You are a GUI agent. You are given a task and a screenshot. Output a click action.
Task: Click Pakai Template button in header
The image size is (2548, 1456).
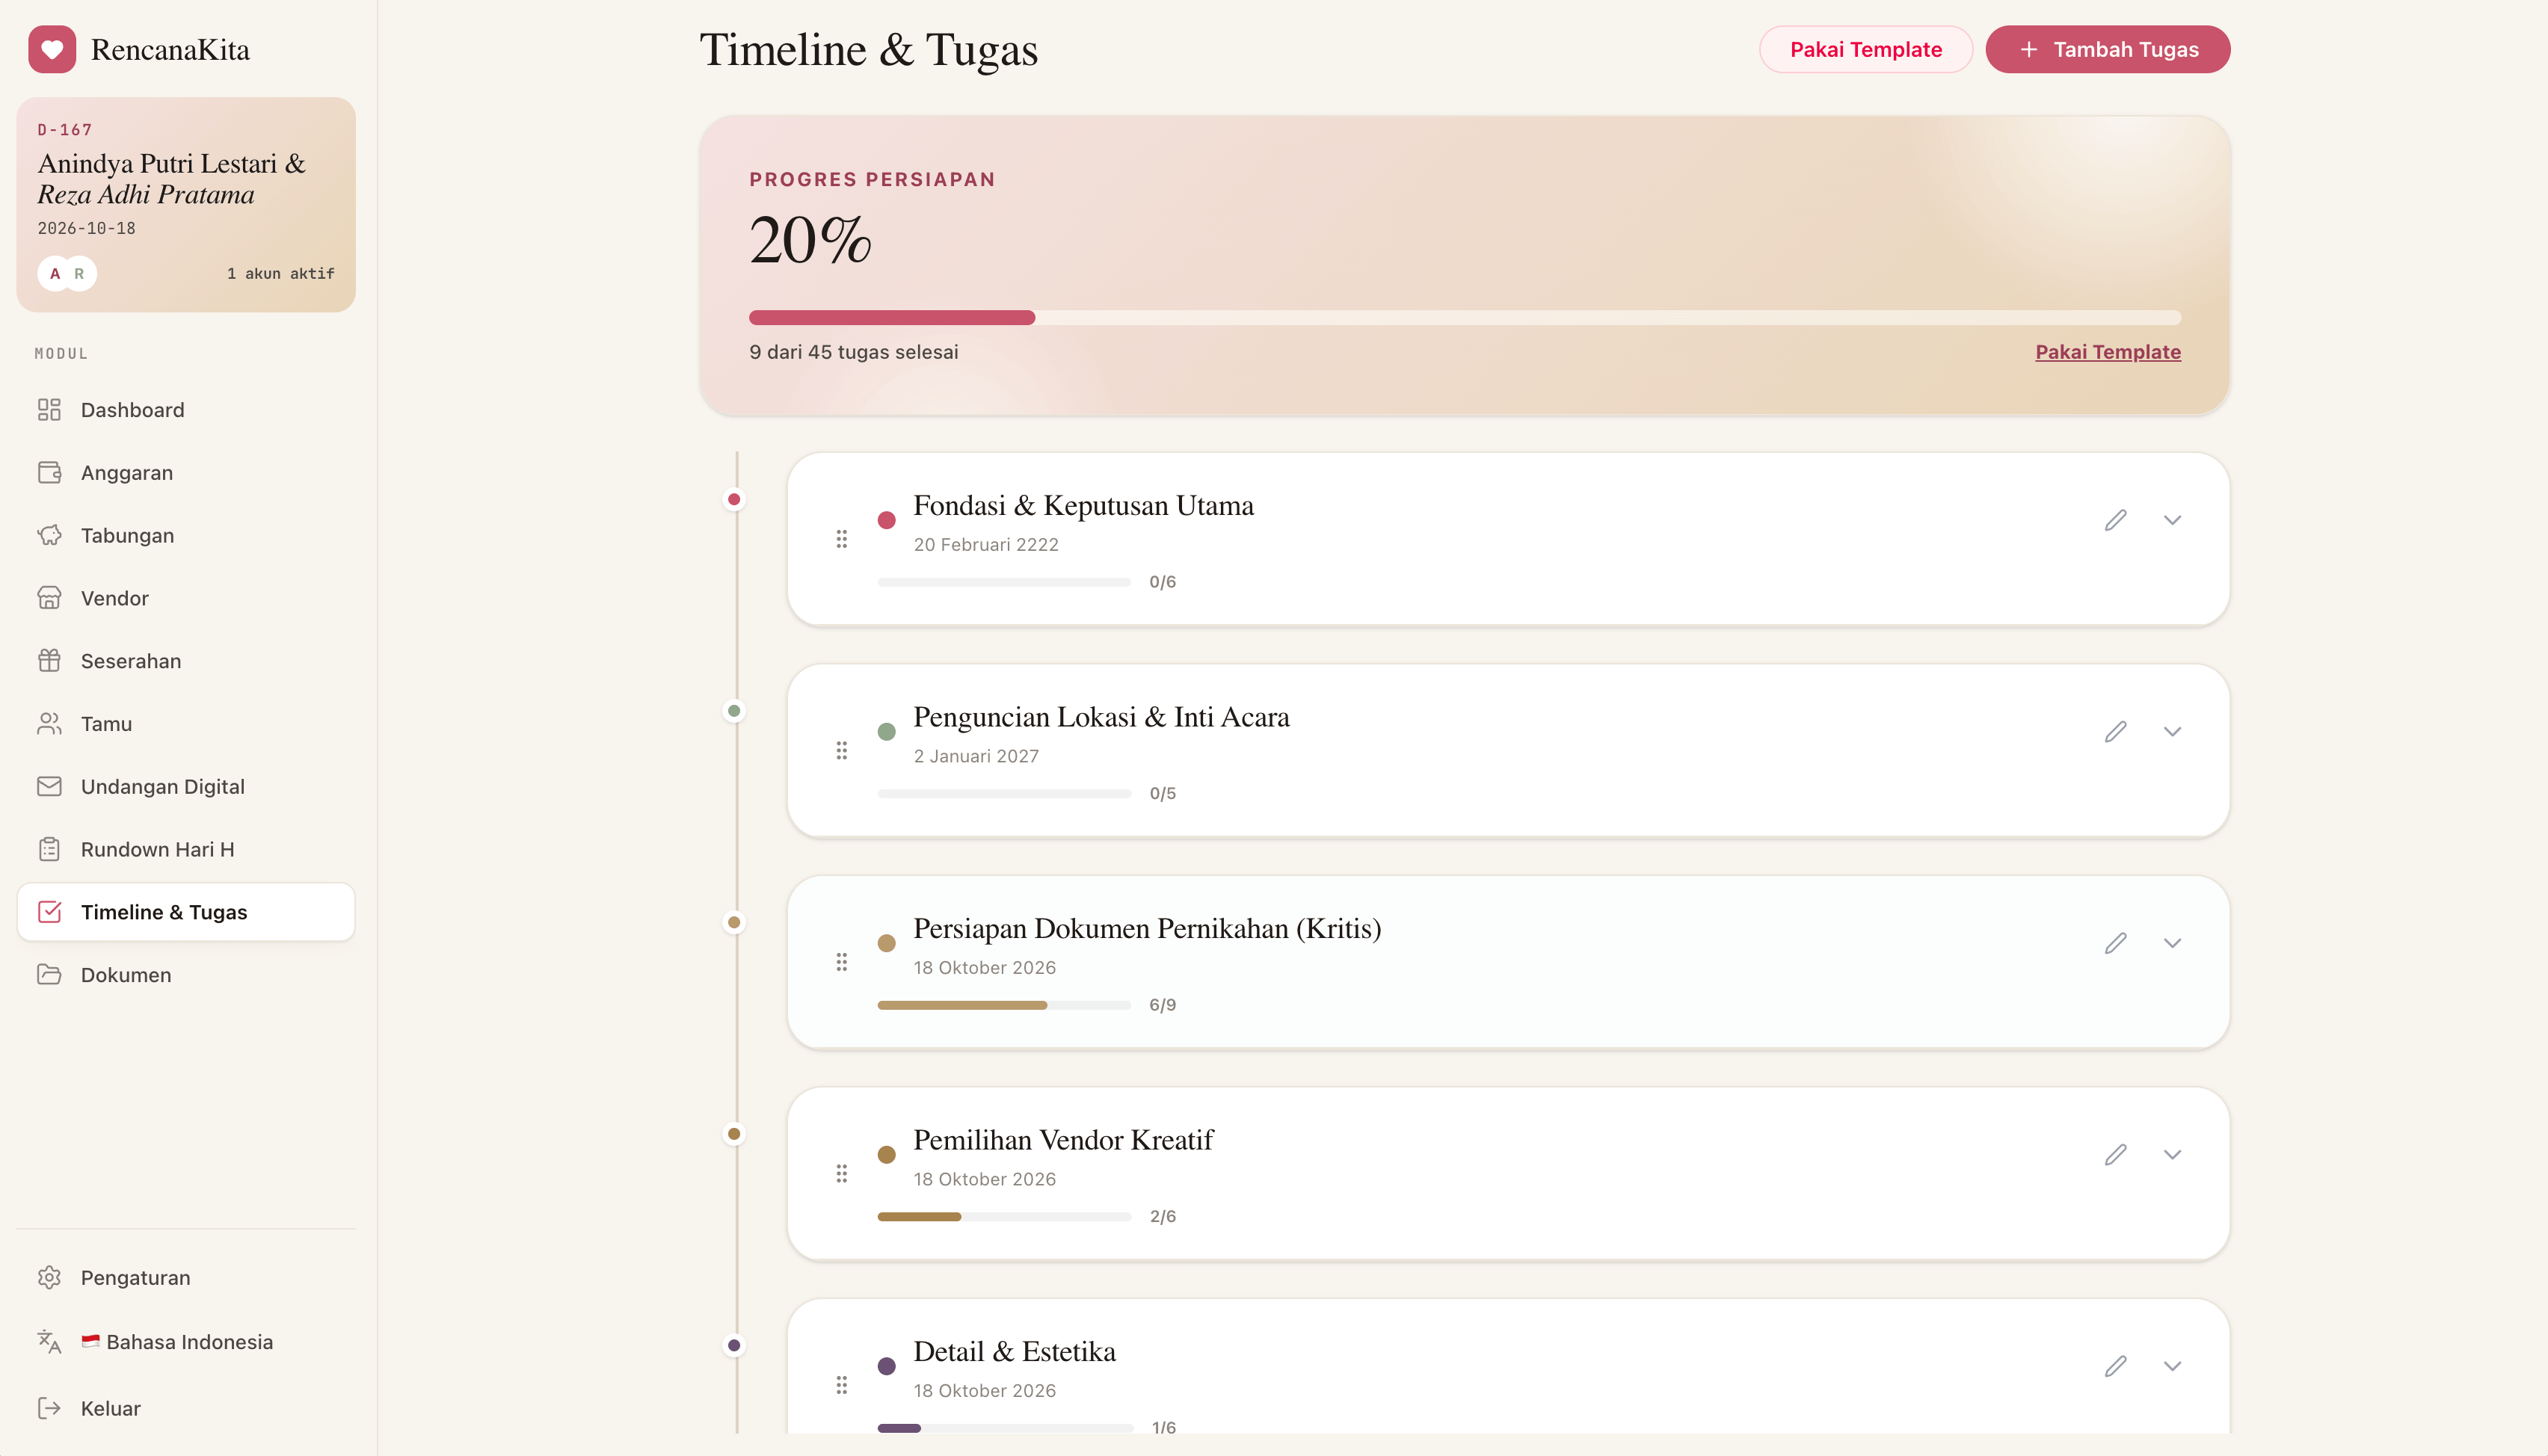click(x=1866, y=49)
